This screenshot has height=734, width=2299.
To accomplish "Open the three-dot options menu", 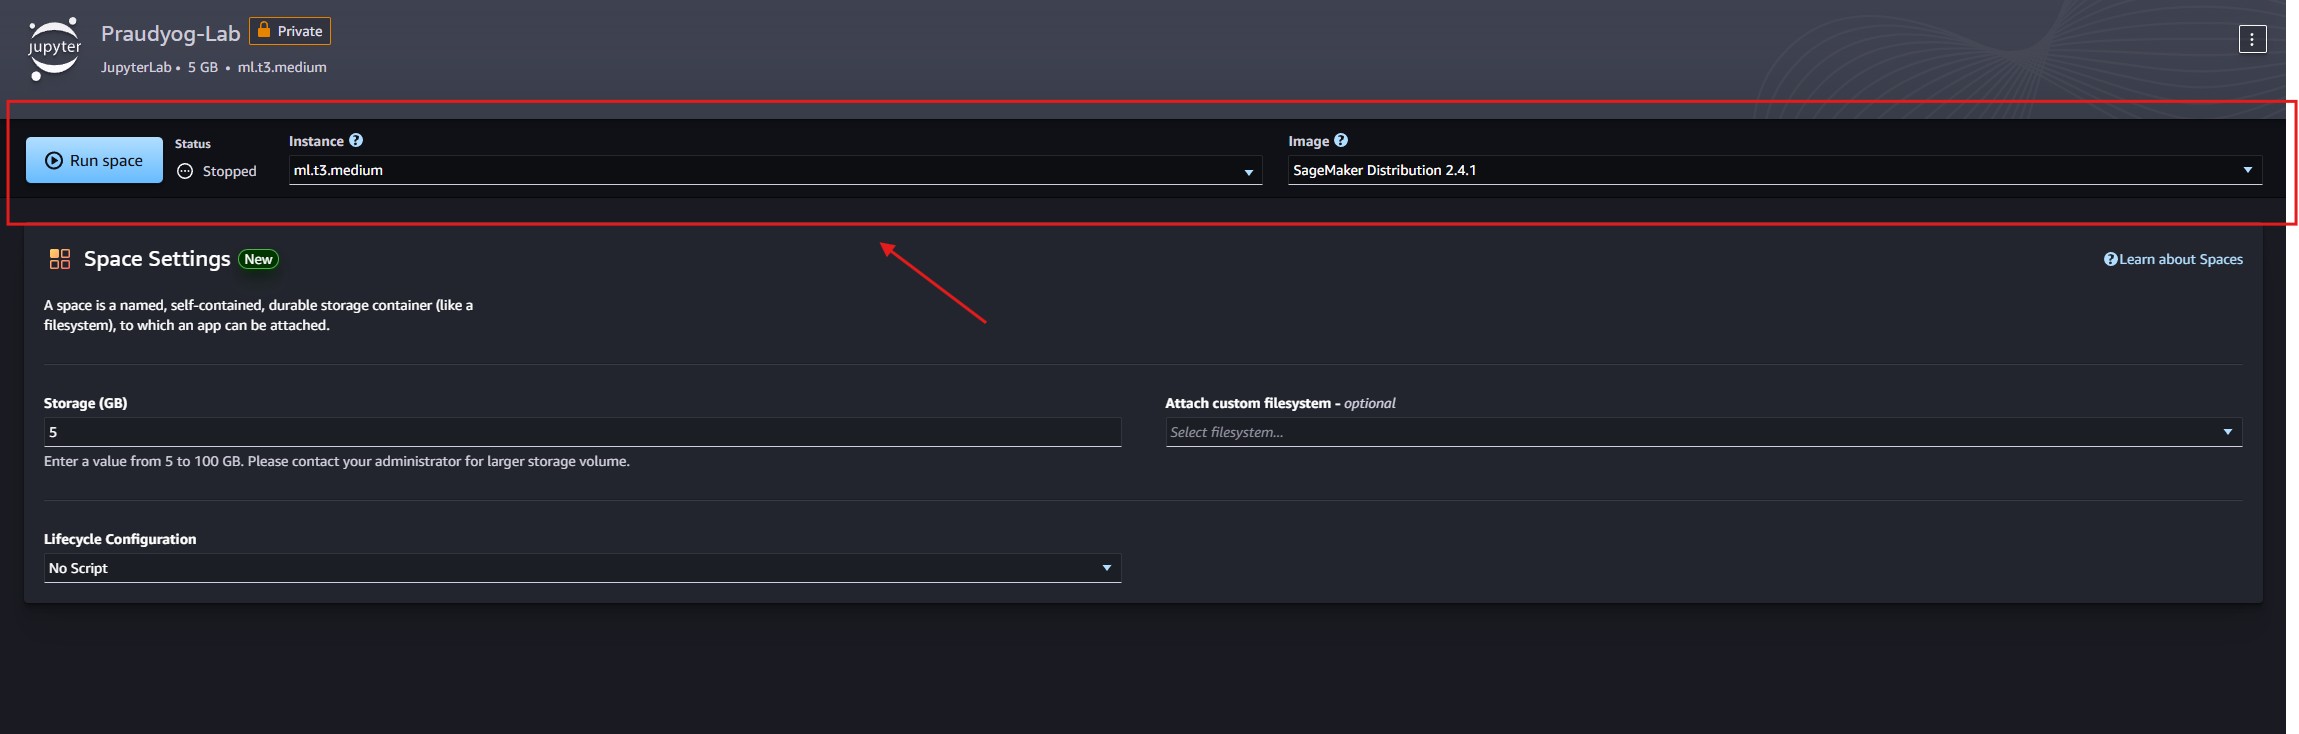I will 2252,39.
